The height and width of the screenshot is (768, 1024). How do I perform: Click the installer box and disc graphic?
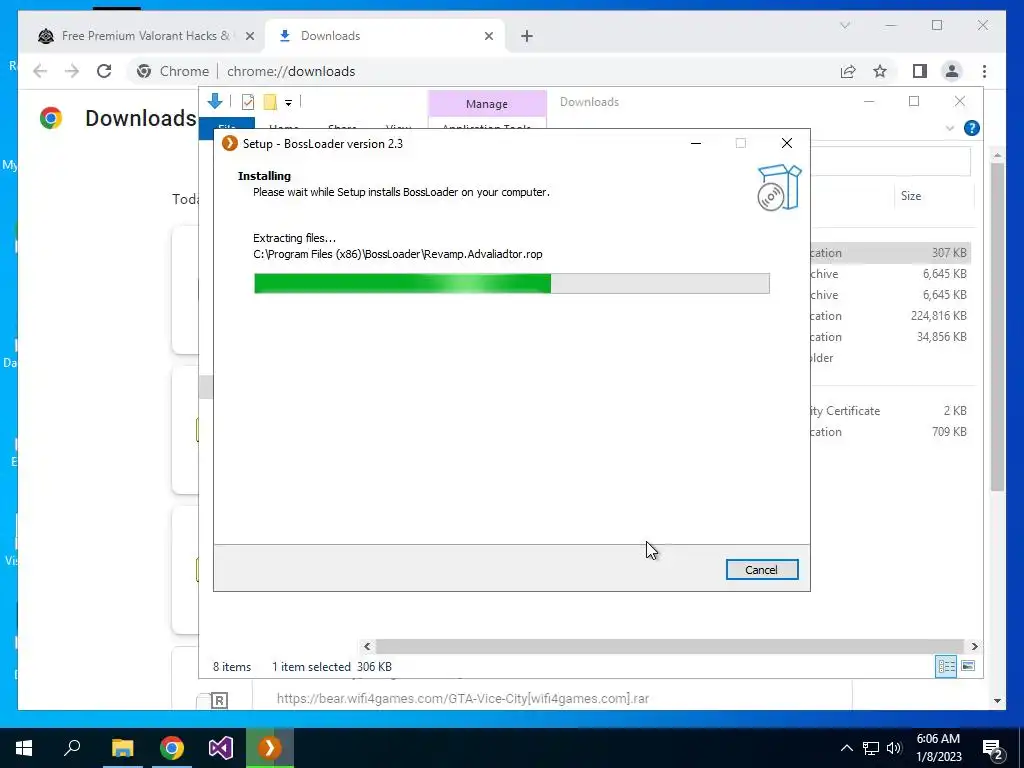[779, 187]
